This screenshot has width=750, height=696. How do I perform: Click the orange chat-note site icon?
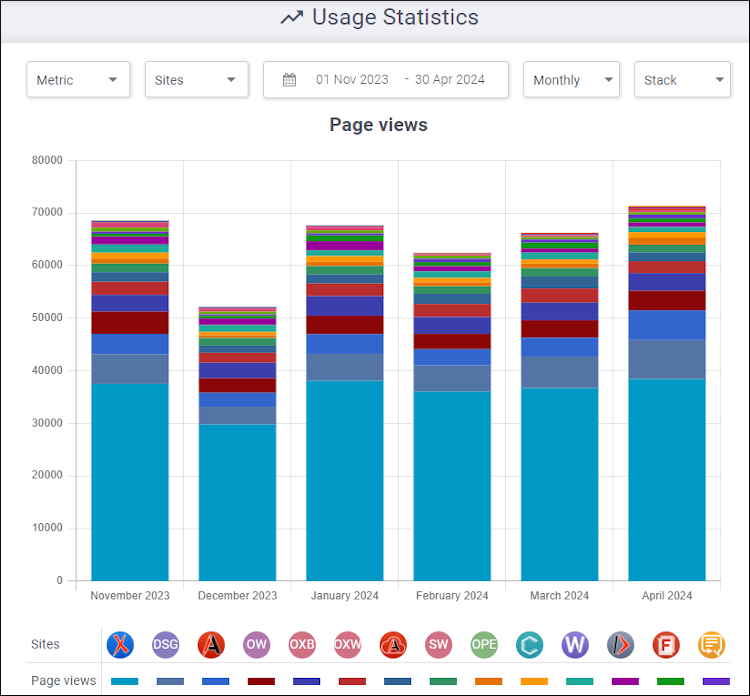coord(711,645)
